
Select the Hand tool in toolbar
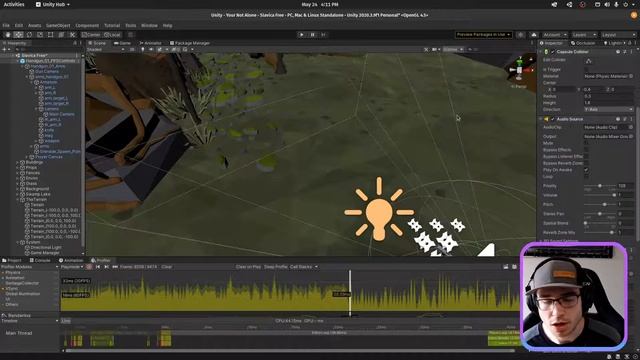(8, 35)
